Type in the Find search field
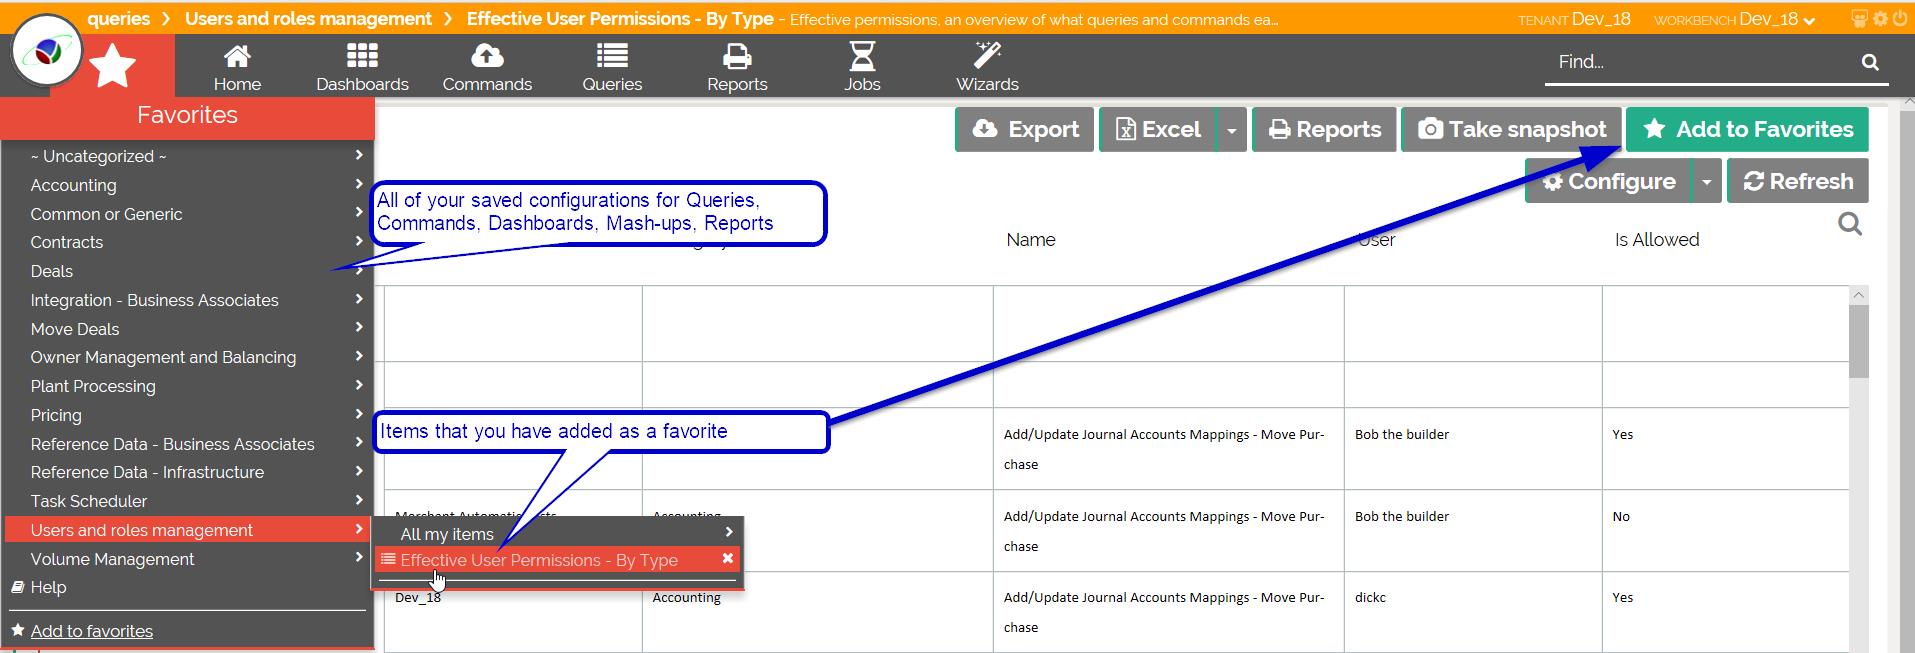This screenshot has height=653, width=1915. coord(1700,62)
